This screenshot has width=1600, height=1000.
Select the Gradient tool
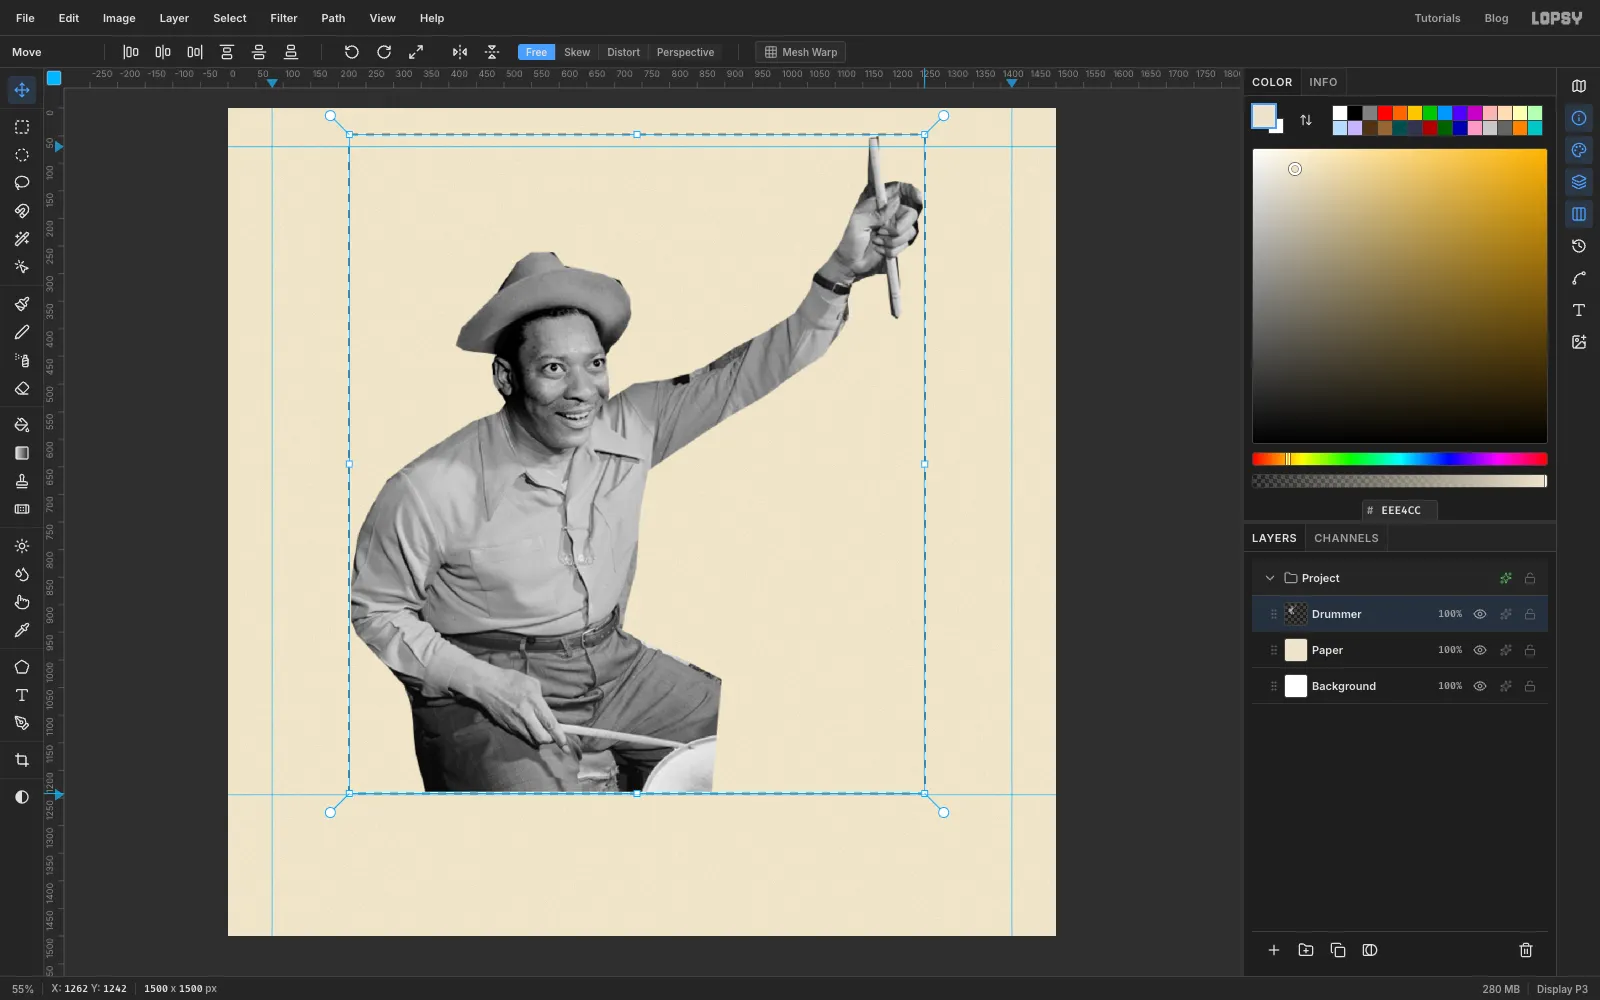coord(22,453)
